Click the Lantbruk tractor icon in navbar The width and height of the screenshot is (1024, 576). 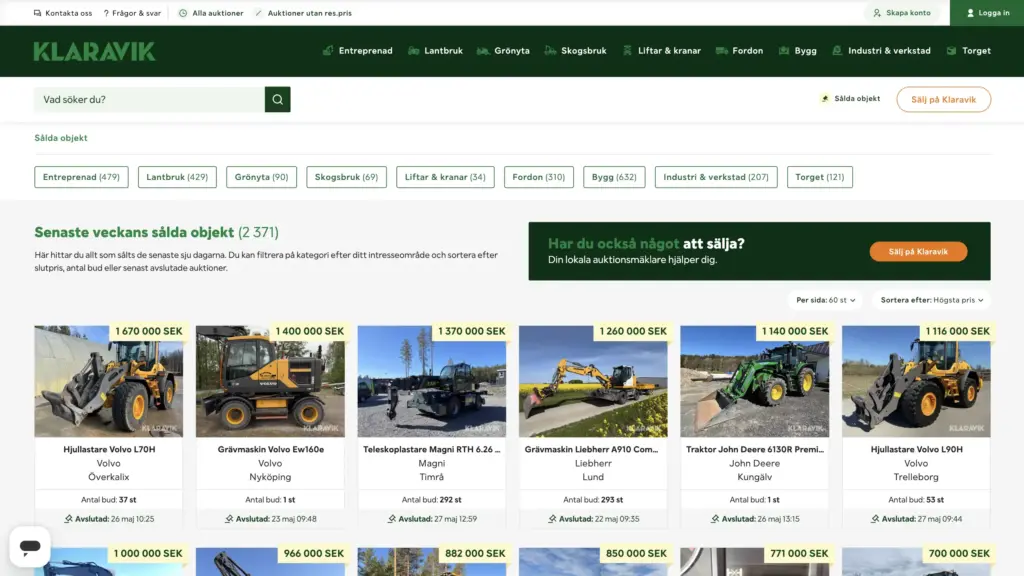414,51
